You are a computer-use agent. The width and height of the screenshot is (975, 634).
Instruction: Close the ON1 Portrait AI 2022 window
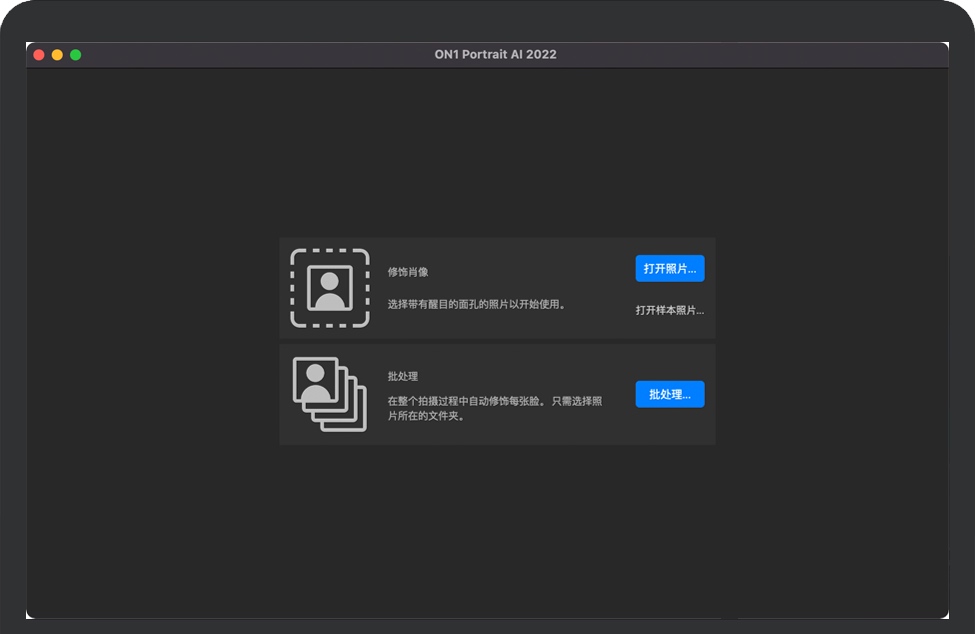39,55
